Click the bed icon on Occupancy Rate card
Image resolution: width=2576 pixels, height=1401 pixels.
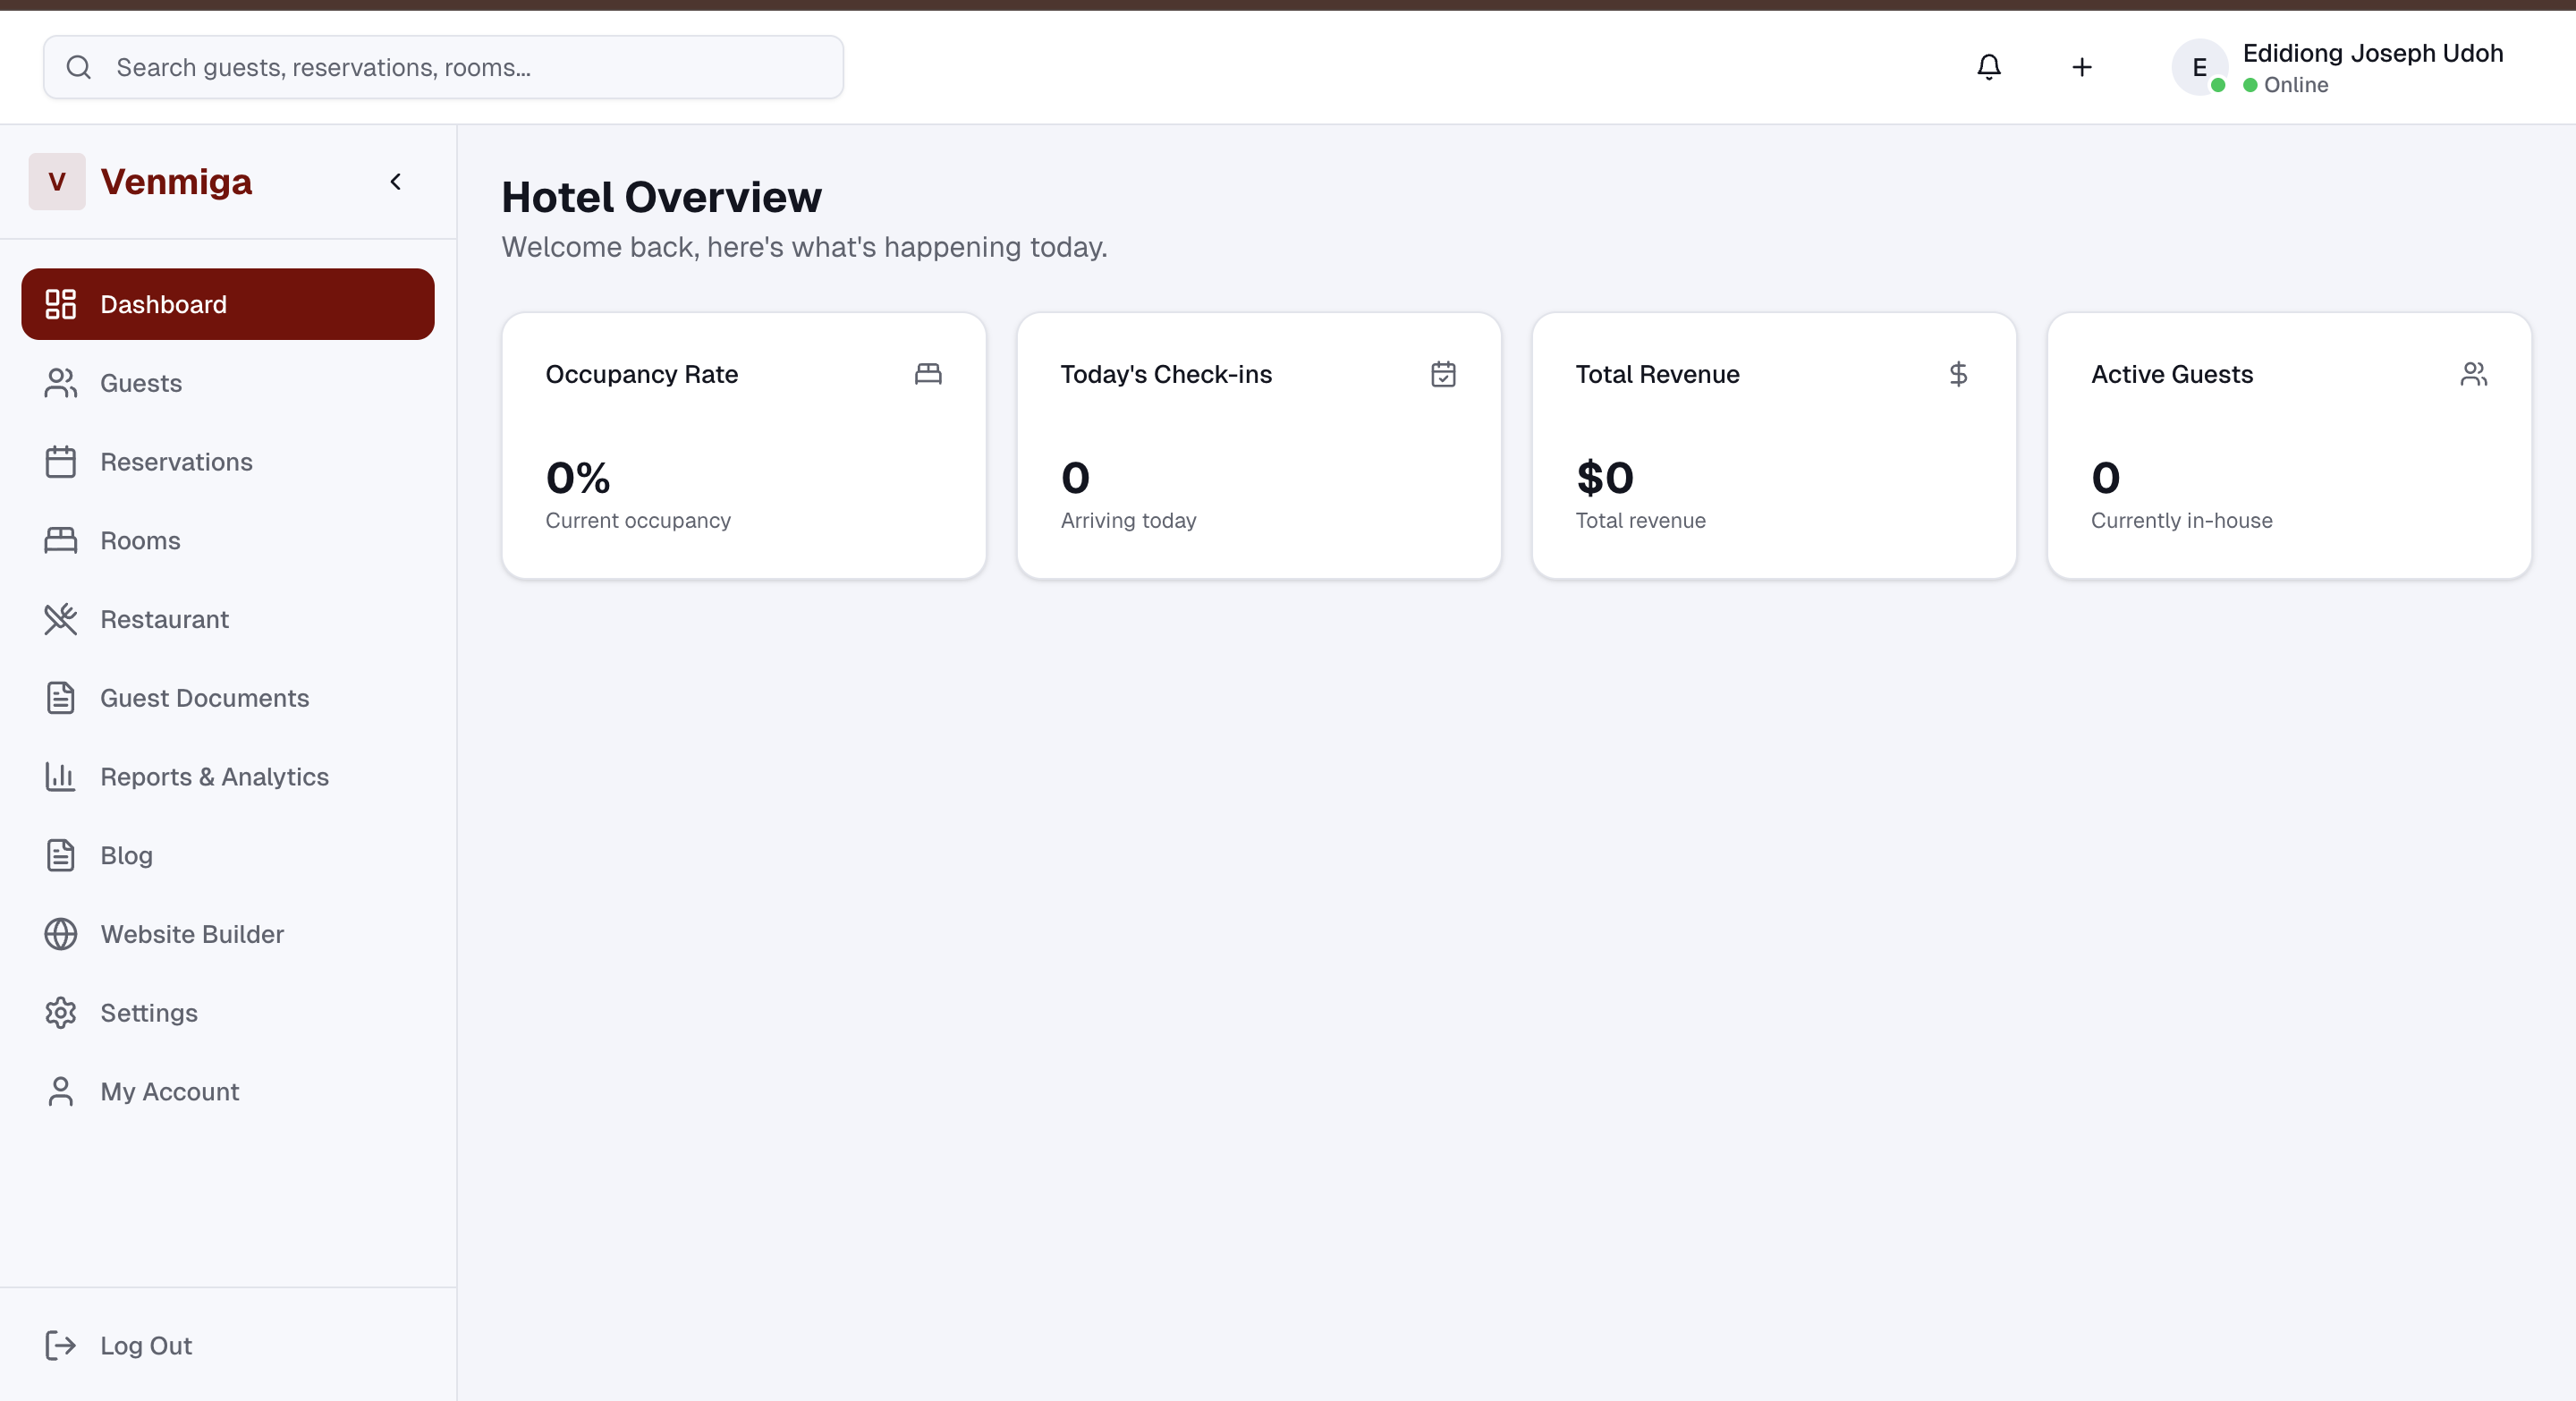[928, 374]
